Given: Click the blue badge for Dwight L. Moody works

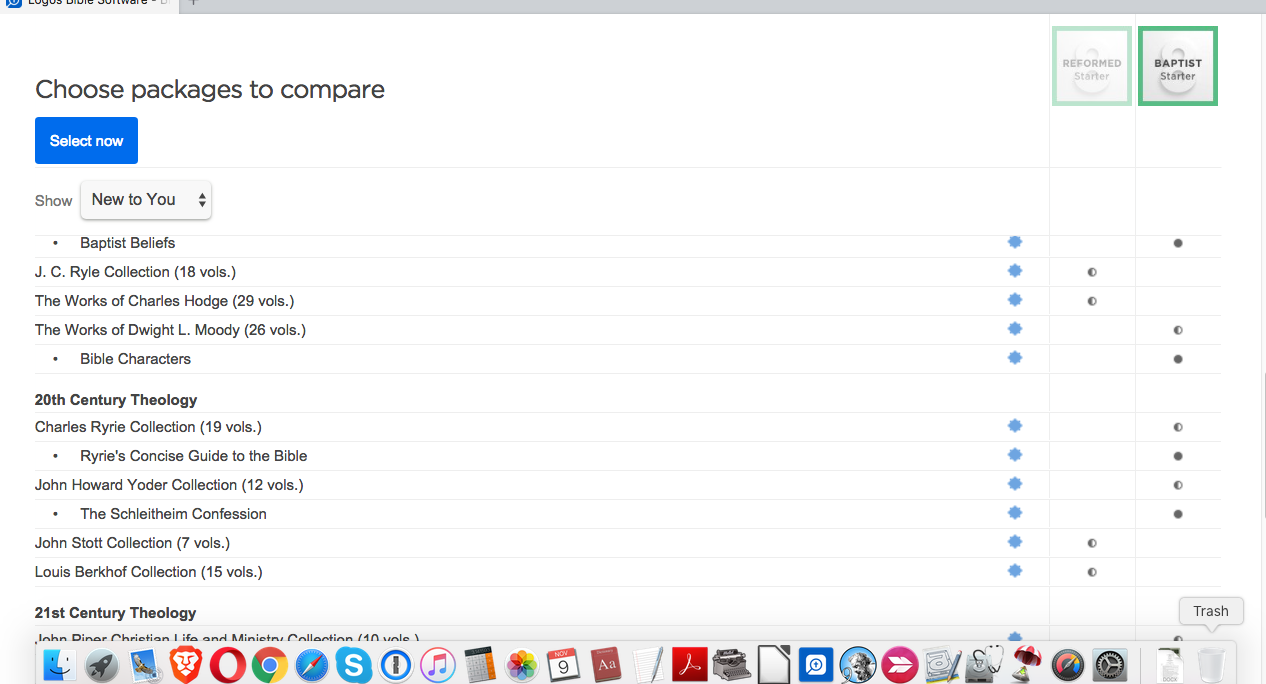Looking at the screenshot, I should [x=1015, y=329].
